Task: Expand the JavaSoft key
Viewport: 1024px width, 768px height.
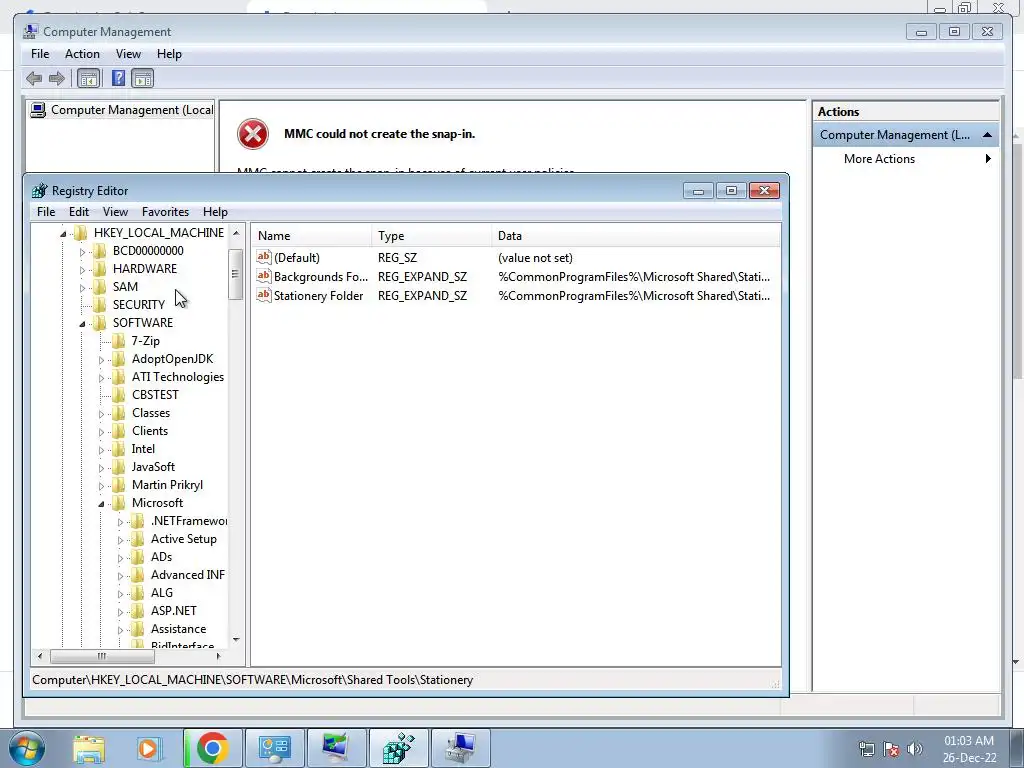Action: 101,468
